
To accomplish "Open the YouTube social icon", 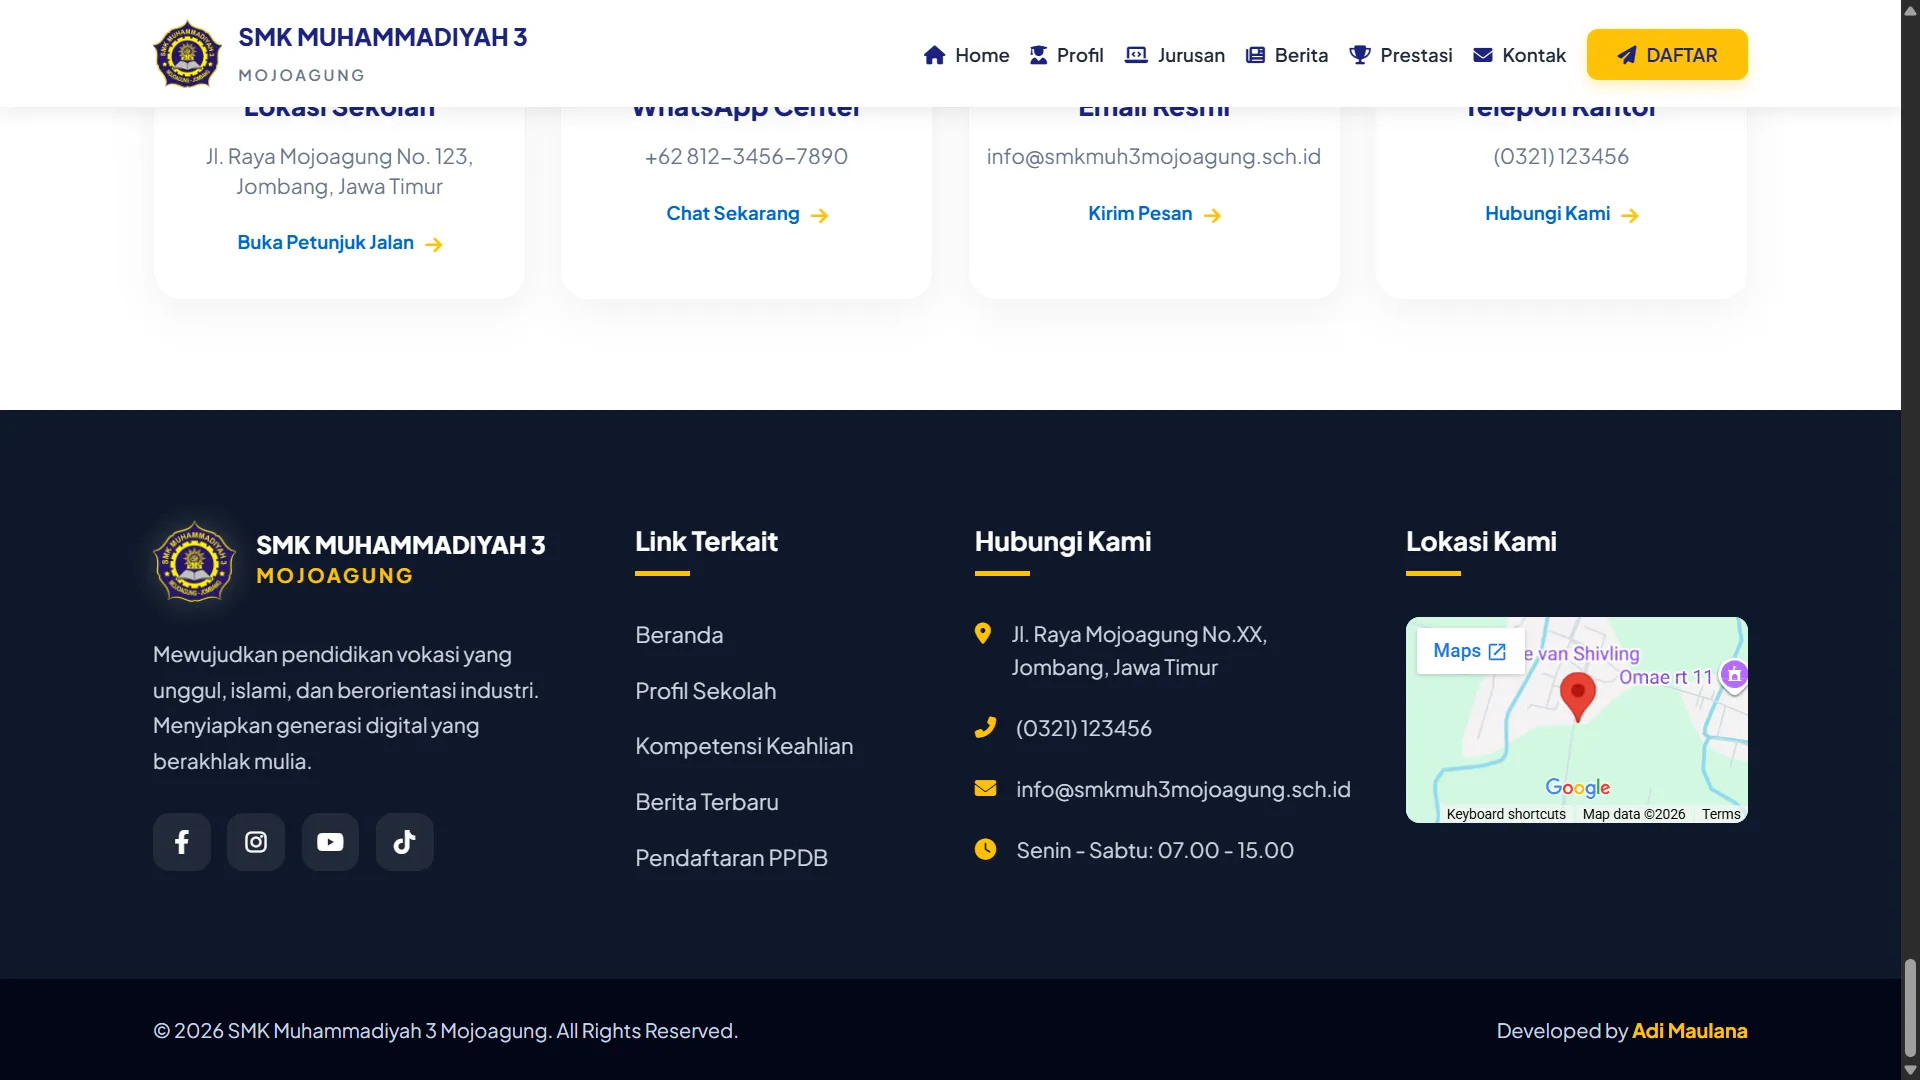I will (x=330, y=842).
